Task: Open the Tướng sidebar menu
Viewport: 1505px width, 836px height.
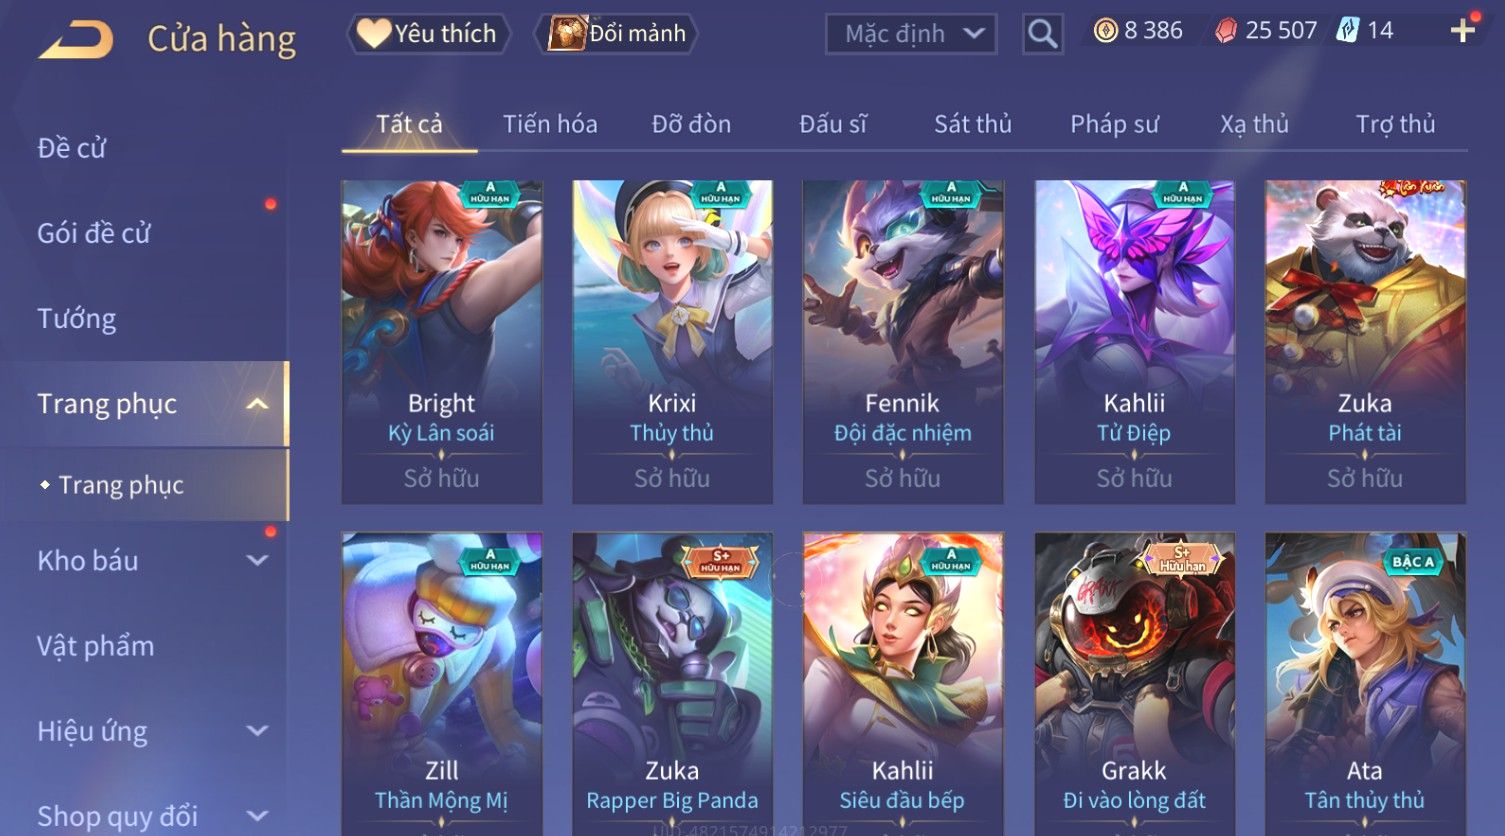Action: (77, 319)
